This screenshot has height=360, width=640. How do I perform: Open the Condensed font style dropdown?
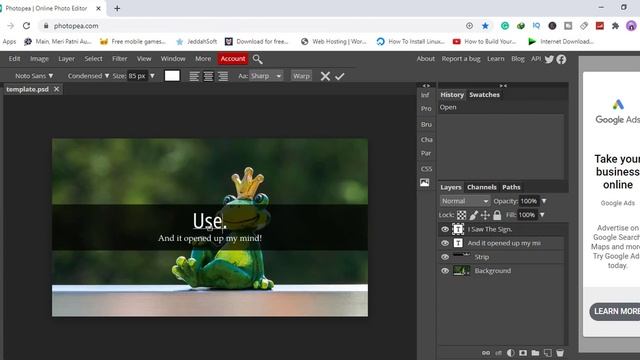pos(88,76)
